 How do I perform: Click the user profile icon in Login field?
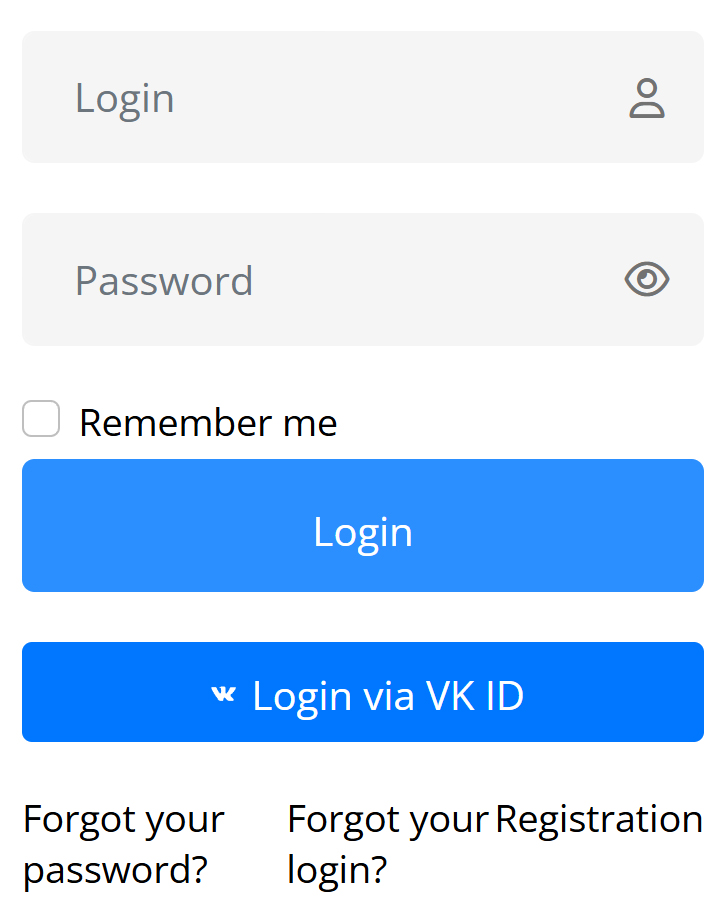pos(647,98)
